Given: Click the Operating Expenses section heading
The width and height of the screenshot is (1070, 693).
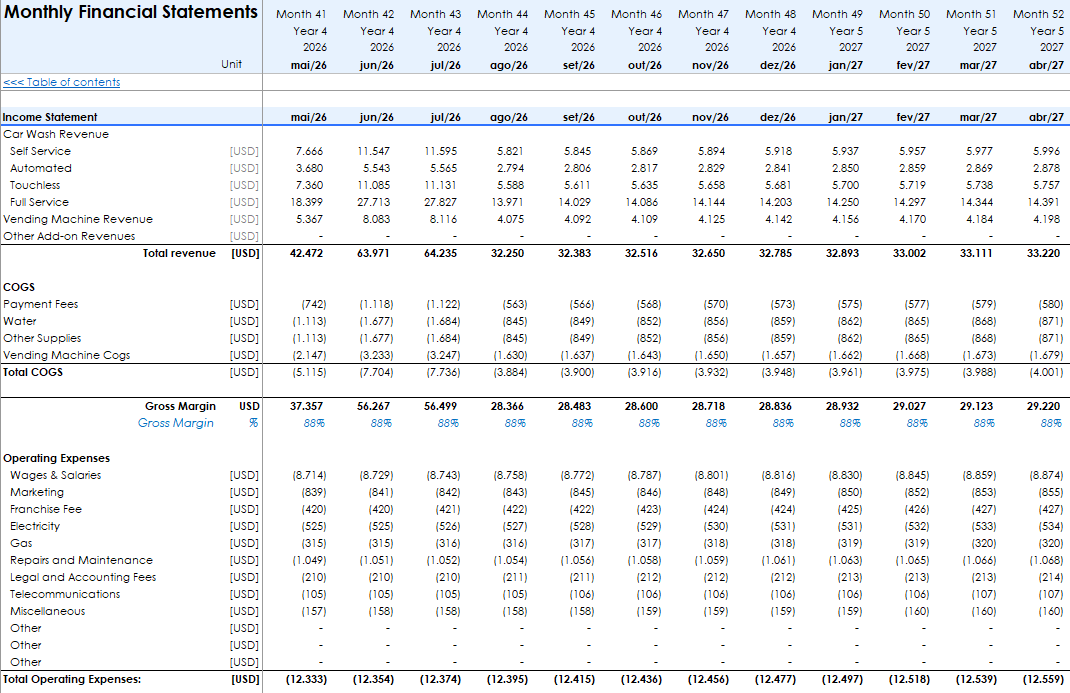Looking at the screenshot, I should [x=56, y=458].
